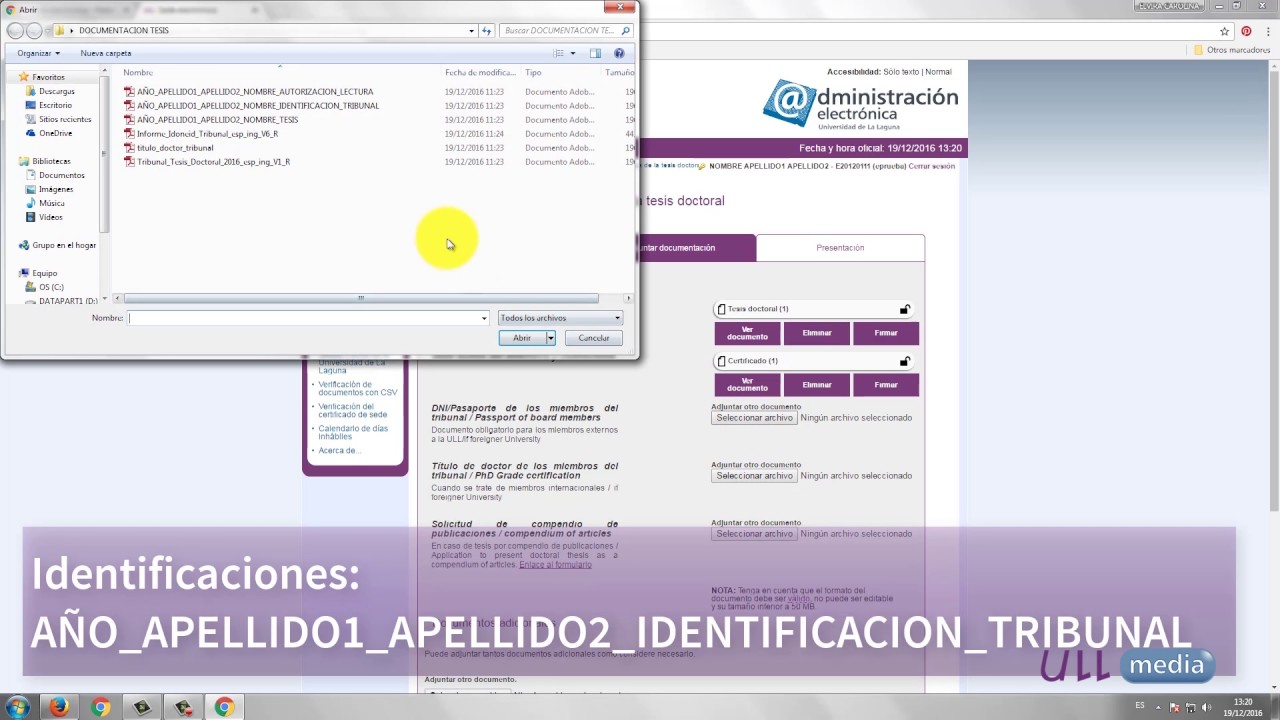Click the Cancelar button
Viewport: 1280px width, 720px height.
[x=594, y=338]
